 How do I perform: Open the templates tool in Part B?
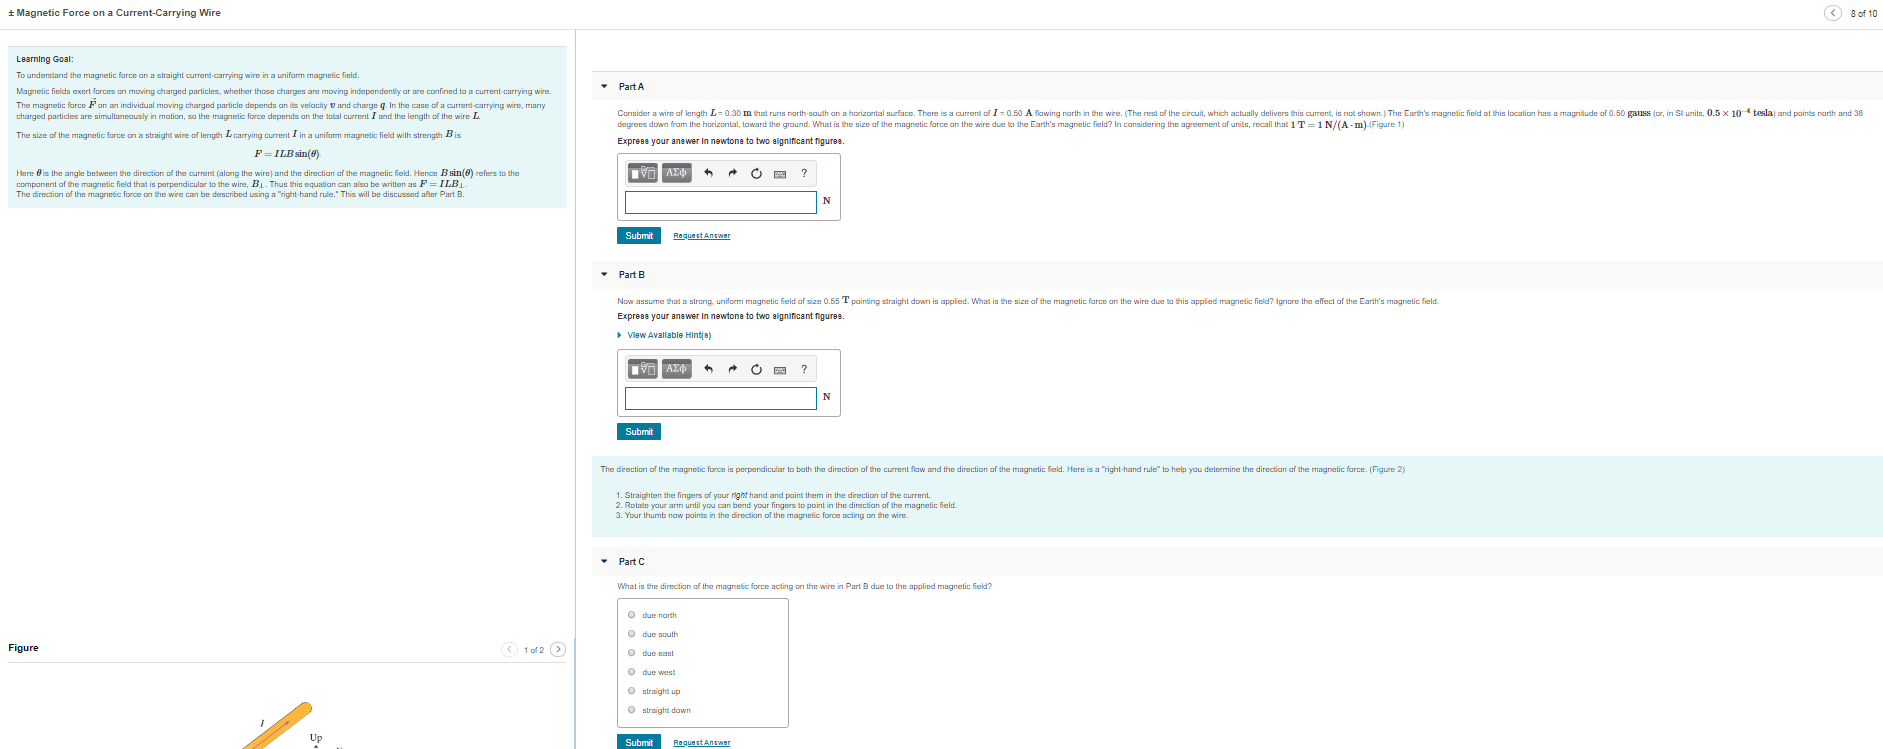coord(643,369)
